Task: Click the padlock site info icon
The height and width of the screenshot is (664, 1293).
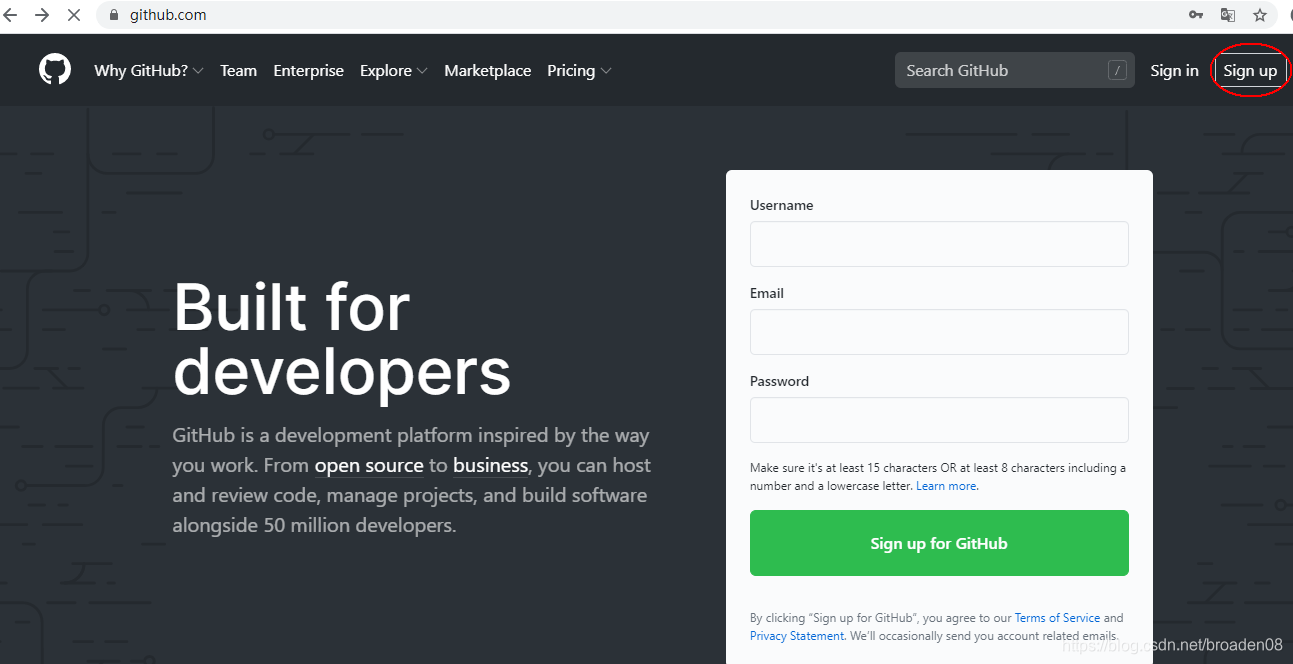Action: (112, 15)
